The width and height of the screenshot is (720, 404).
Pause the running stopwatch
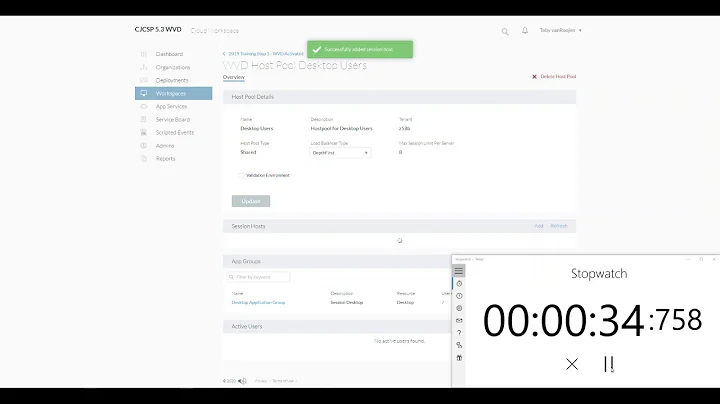pos(609,364)
